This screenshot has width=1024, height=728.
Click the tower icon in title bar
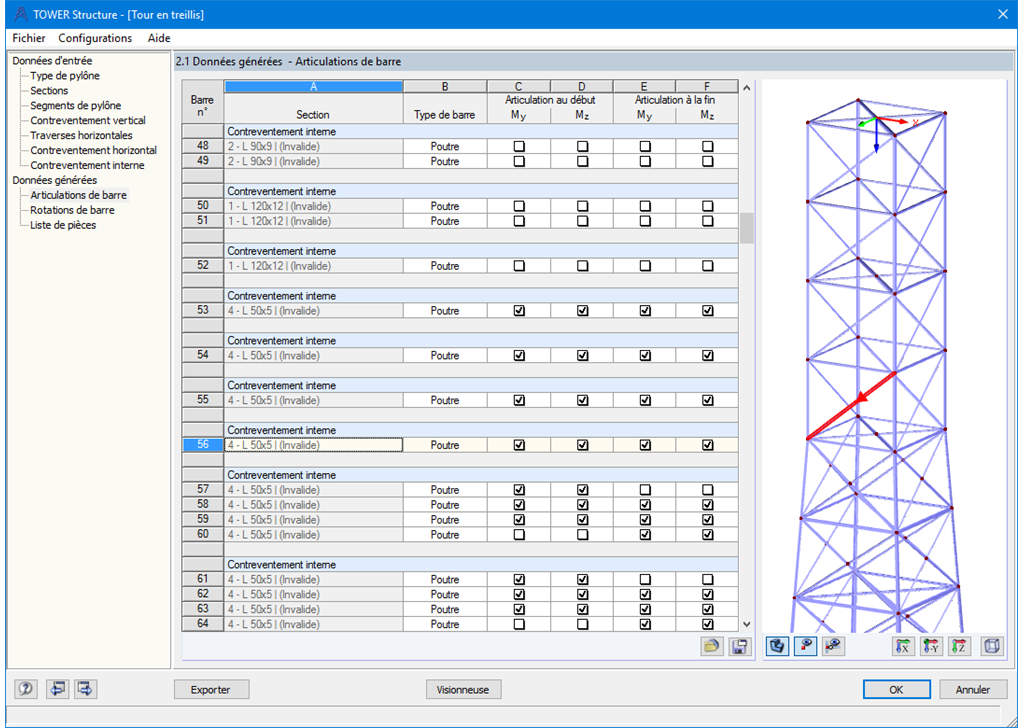pyautogui.click(x=20, y=14)
